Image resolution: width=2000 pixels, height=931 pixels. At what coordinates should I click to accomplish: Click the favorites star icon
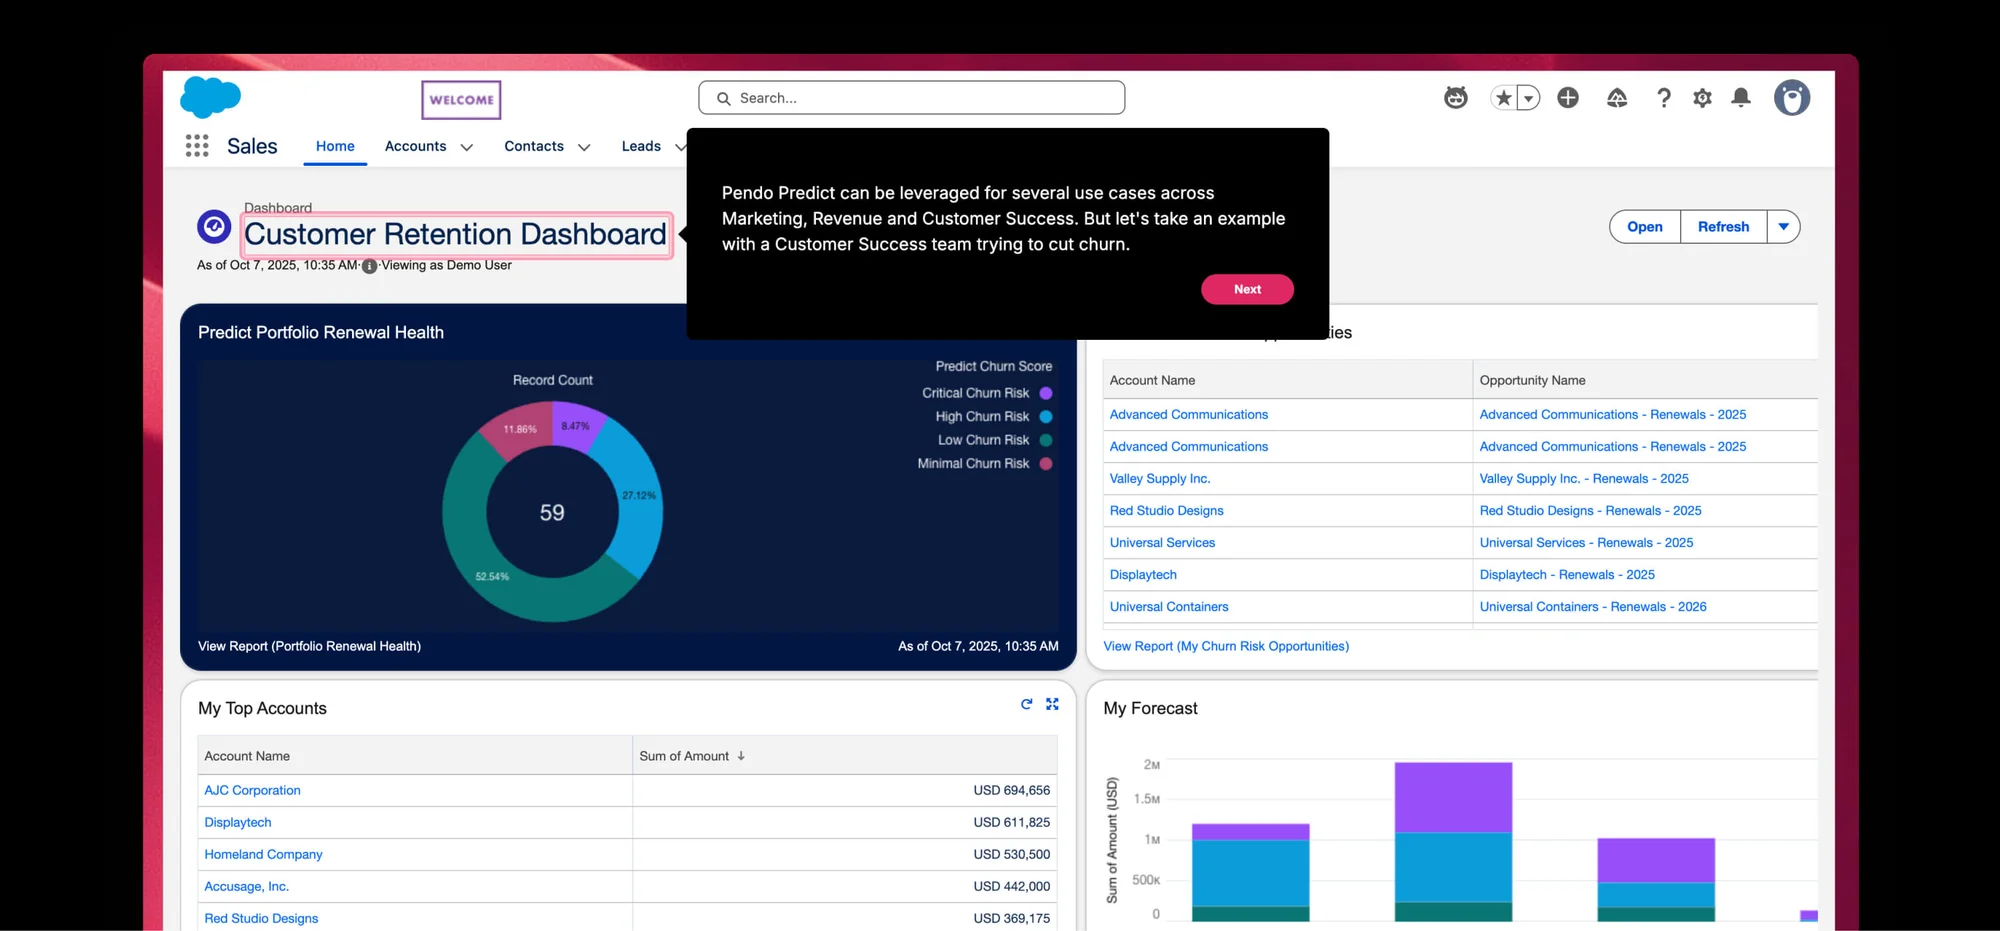tap(1503, 98)
